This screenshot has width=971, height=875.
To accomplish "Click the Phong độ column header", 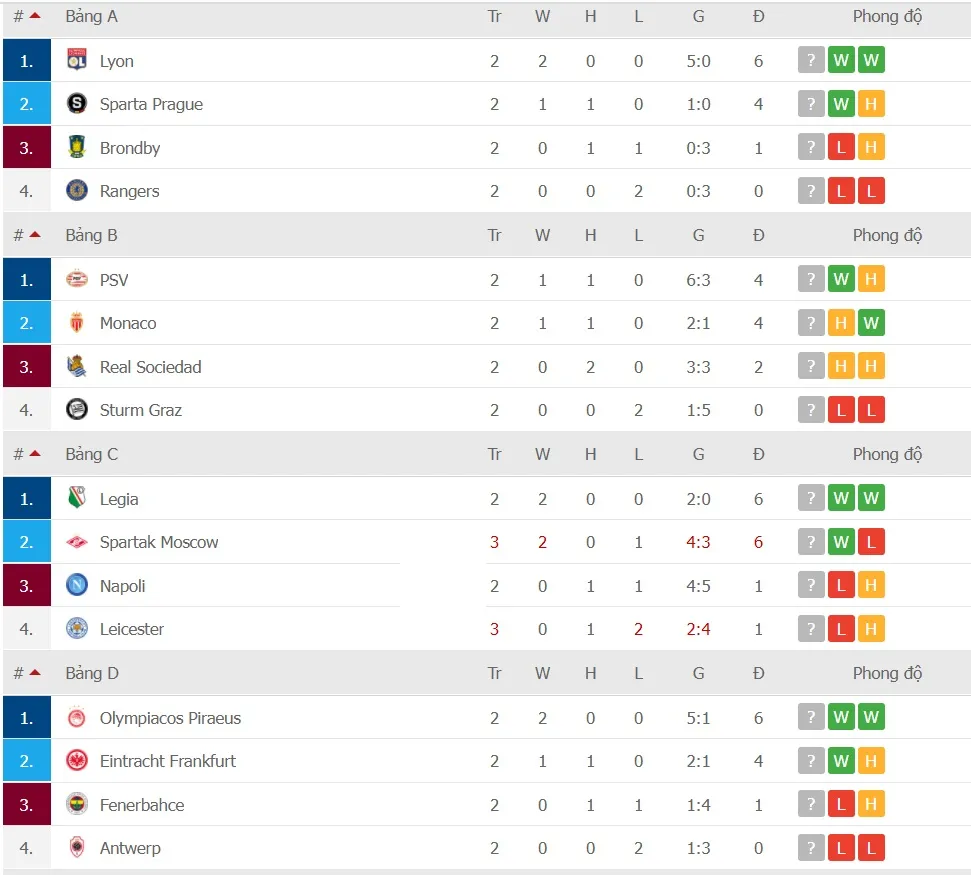I will click(x=887, y=16).
